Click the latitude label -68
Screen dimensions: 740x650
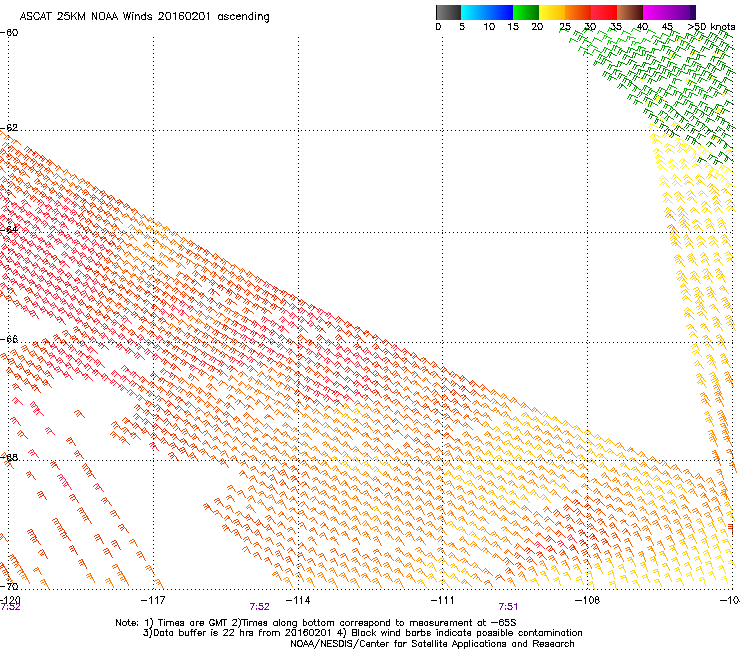pyautogui.click(x=9, y=458)
